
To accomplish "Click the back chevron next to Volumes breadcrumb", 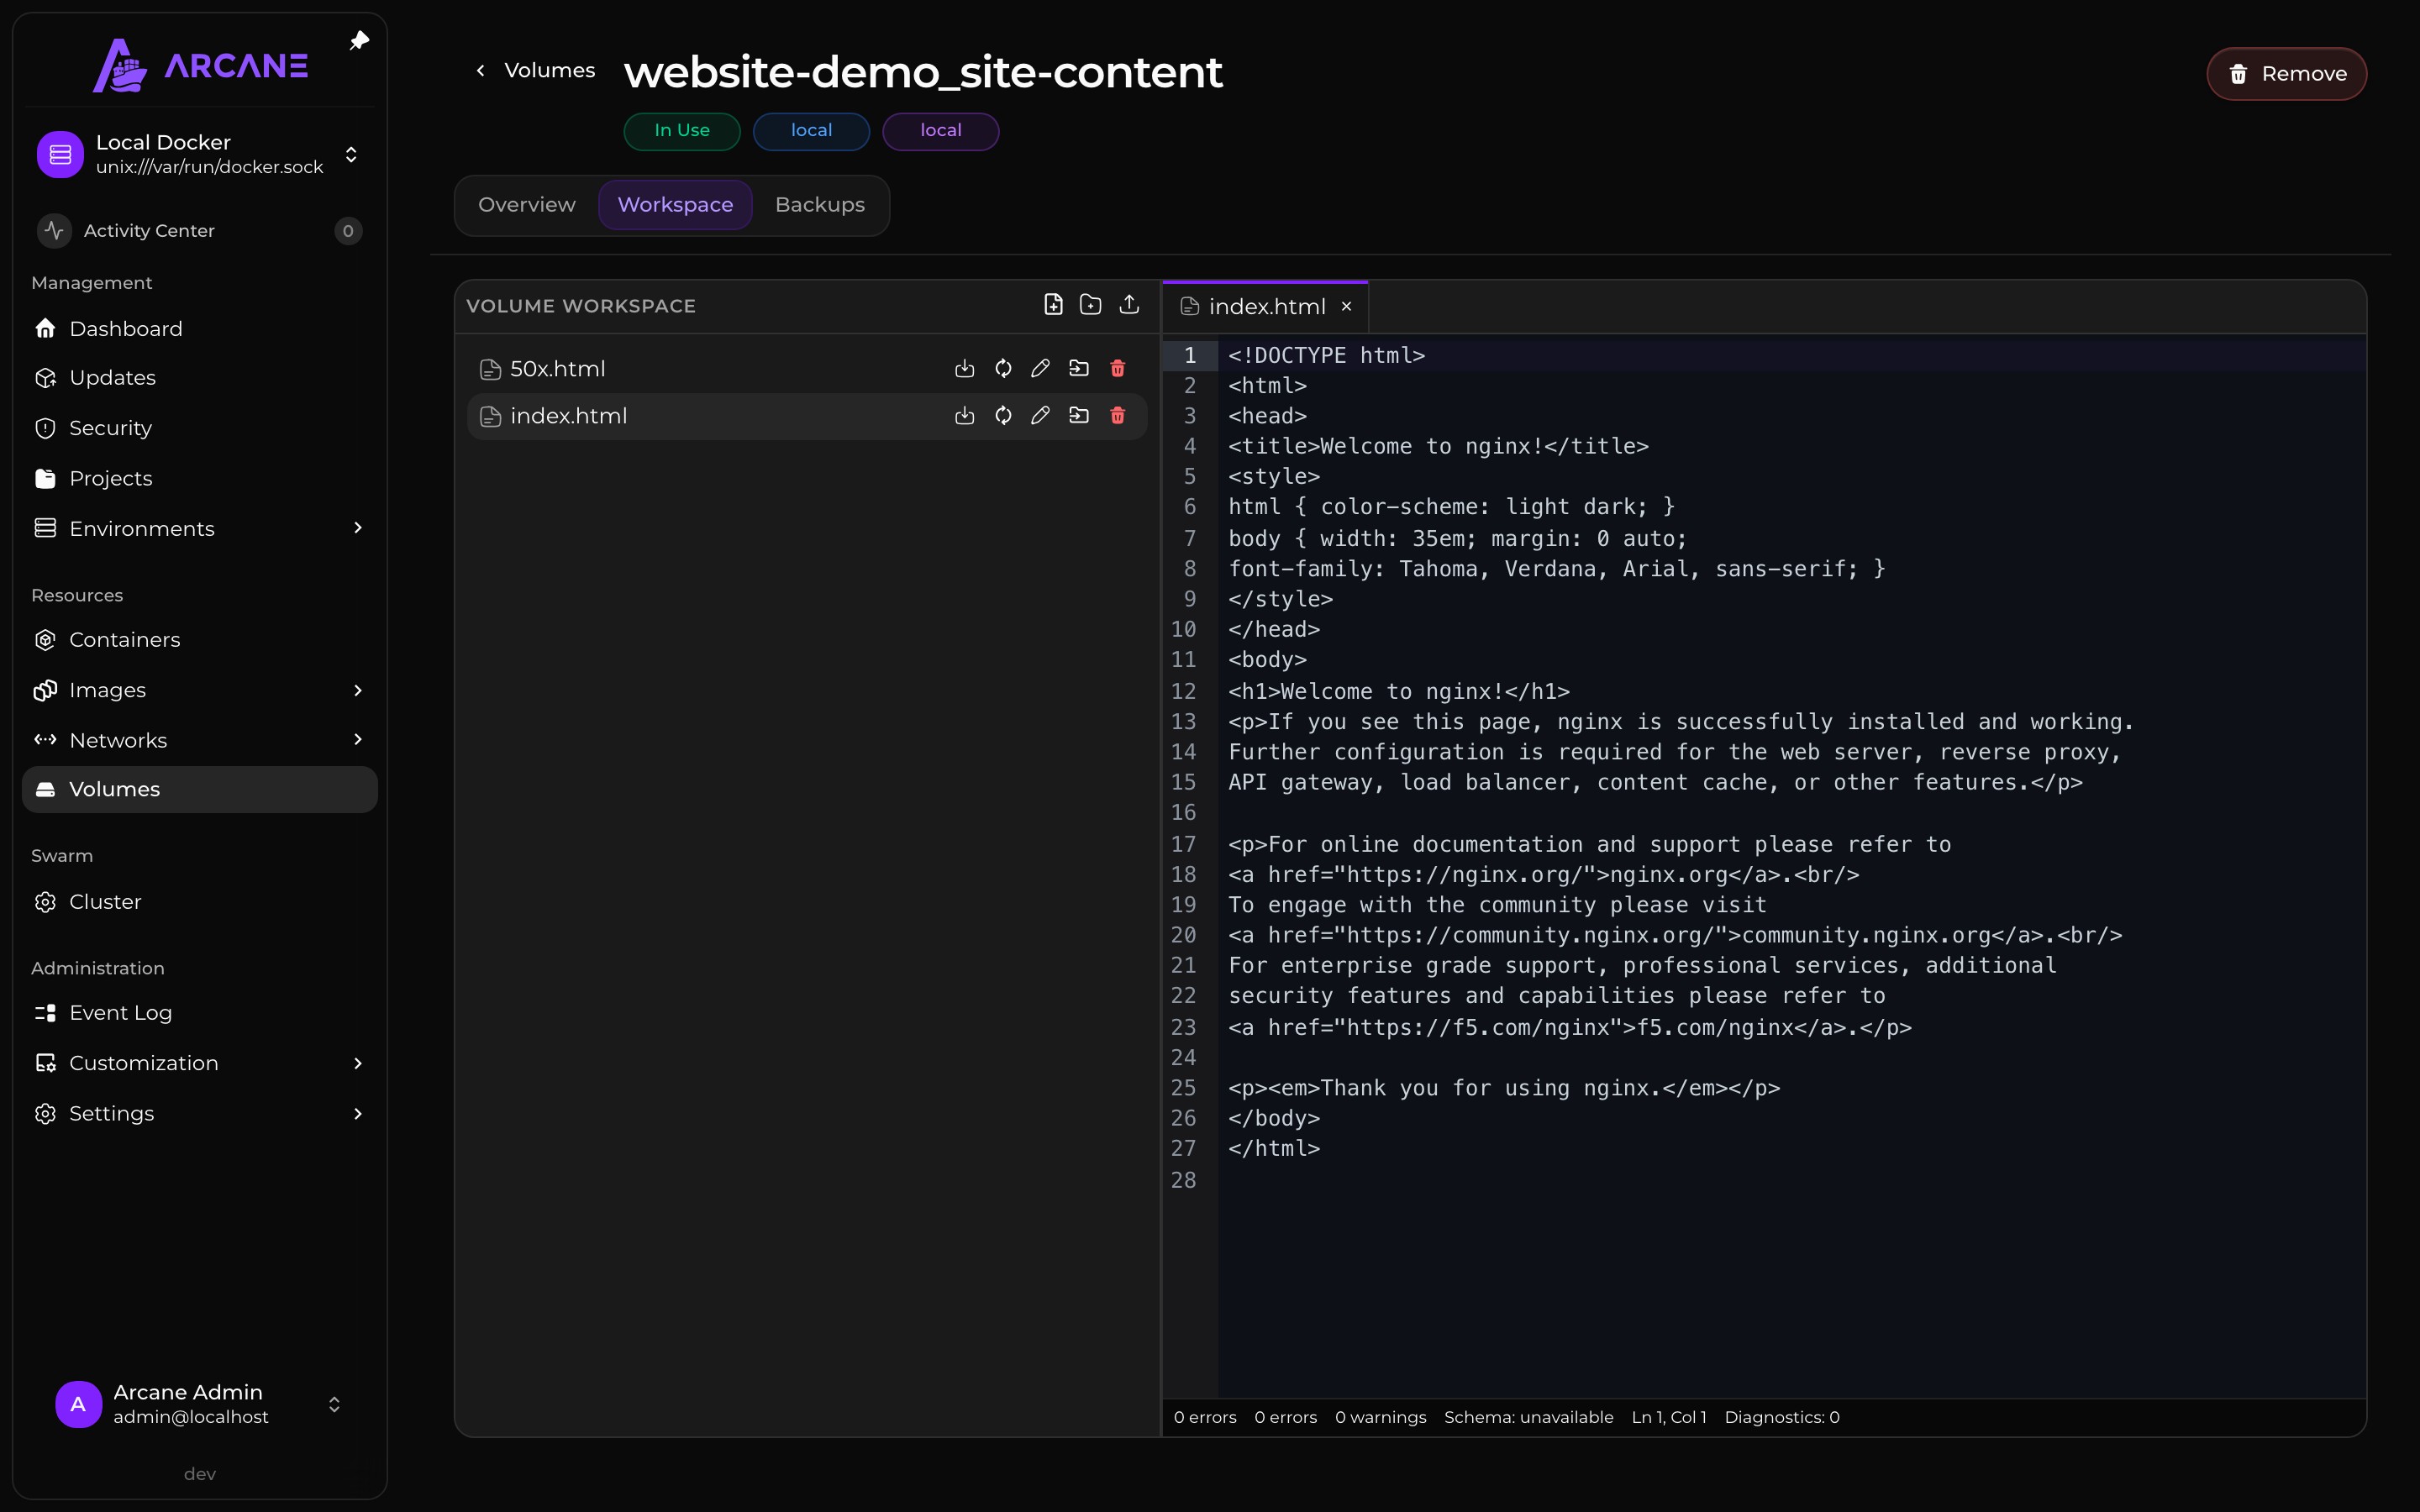I will [x=481, y=71].
